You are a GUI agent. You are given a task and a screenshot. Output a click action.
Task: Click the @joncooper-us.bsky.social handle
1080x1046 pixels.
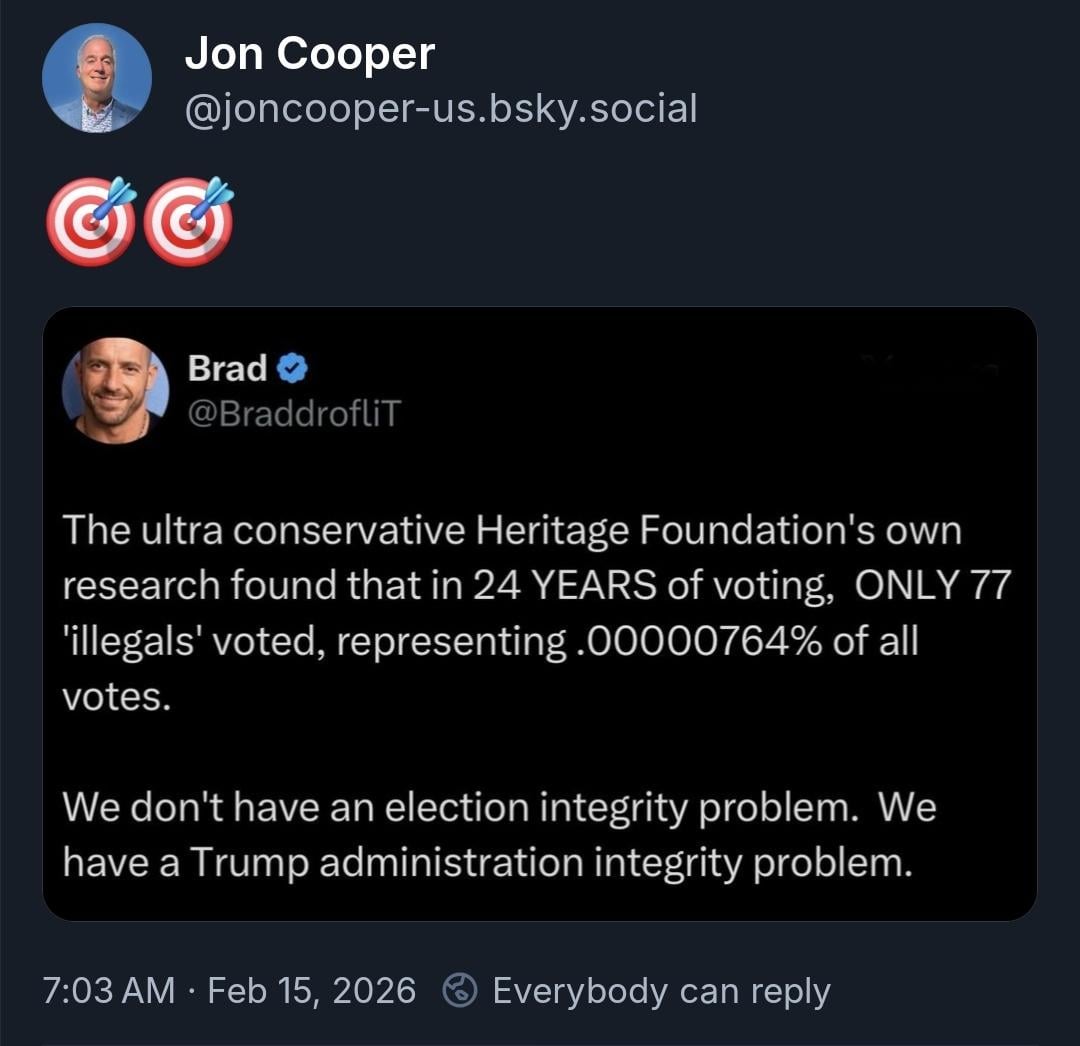[440, 108]
